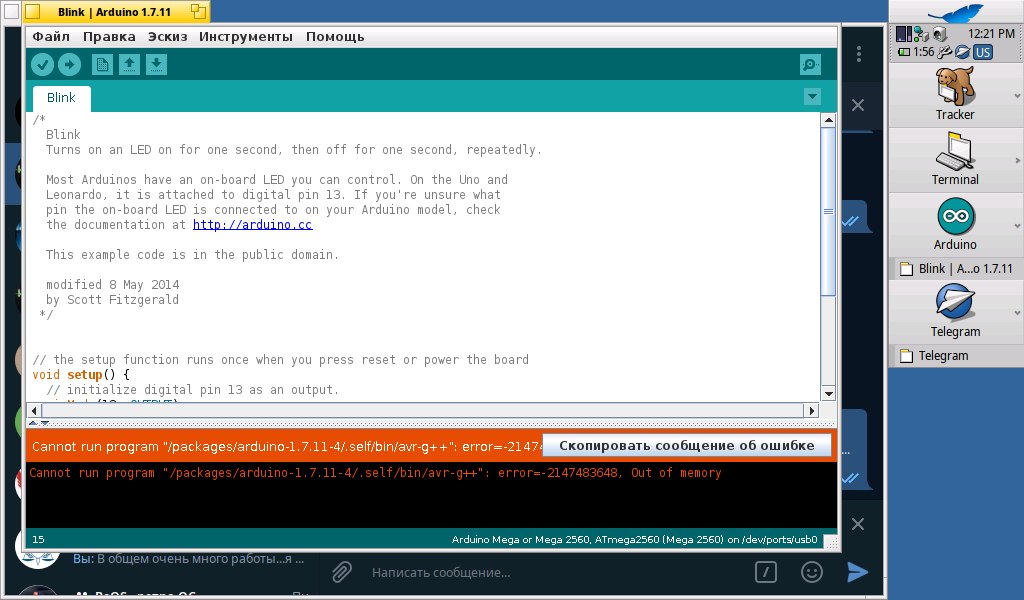The width and height of the screenshot is (1024, 600).
Task: Click the 'Out of memory' console error line
Action: coord(376,473)
